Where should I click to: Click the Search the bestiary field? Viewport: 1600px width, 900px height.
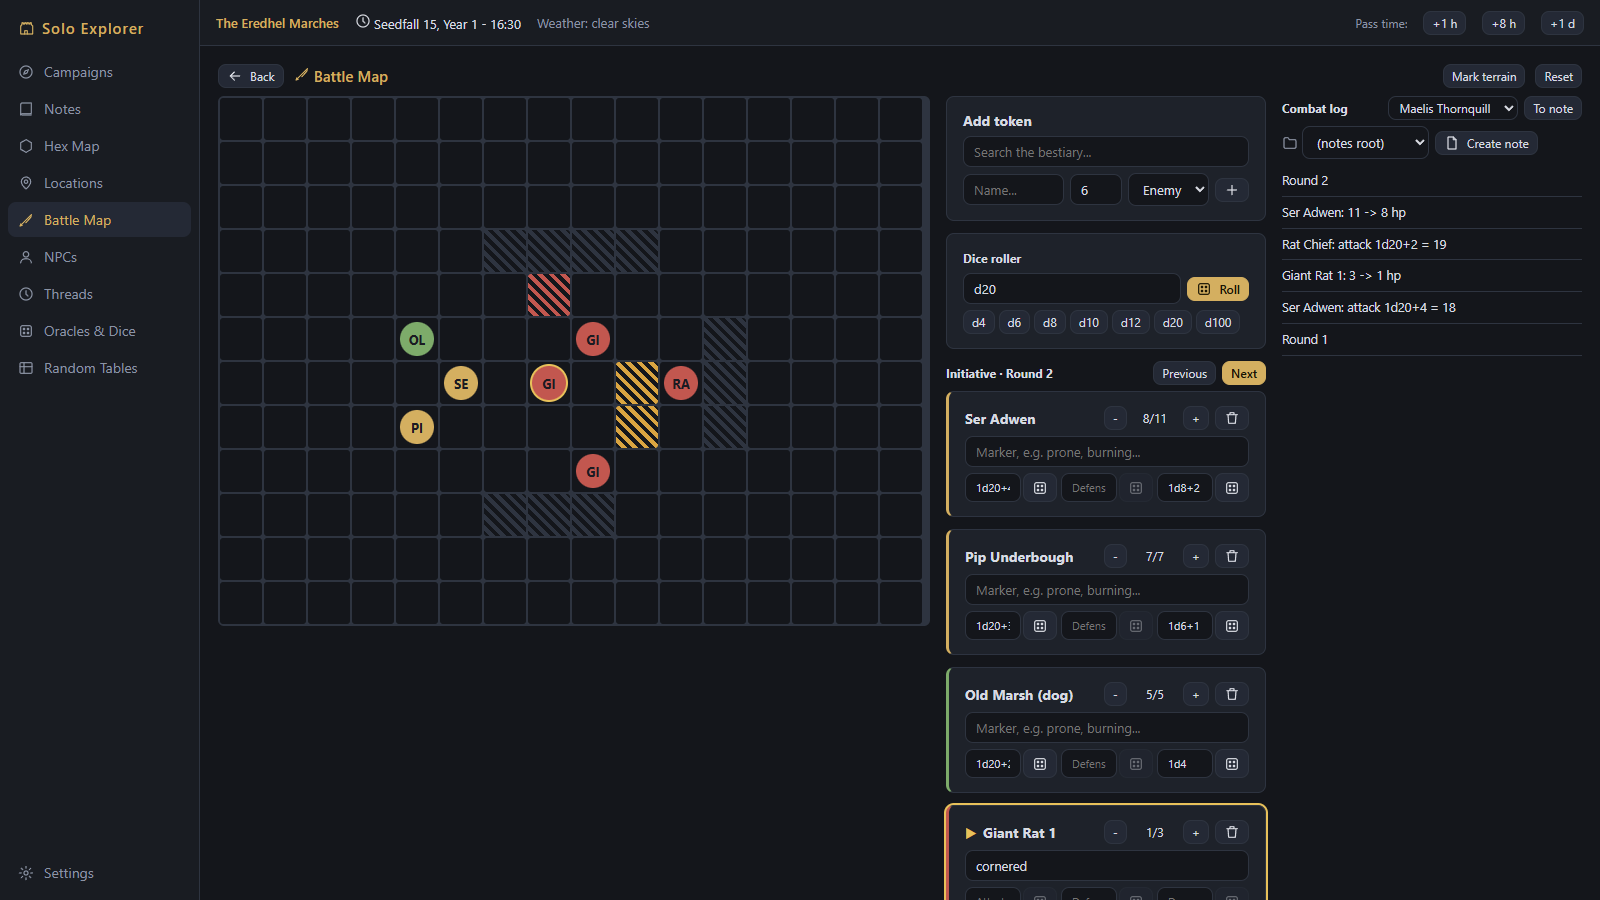[x=1105, y=152]
